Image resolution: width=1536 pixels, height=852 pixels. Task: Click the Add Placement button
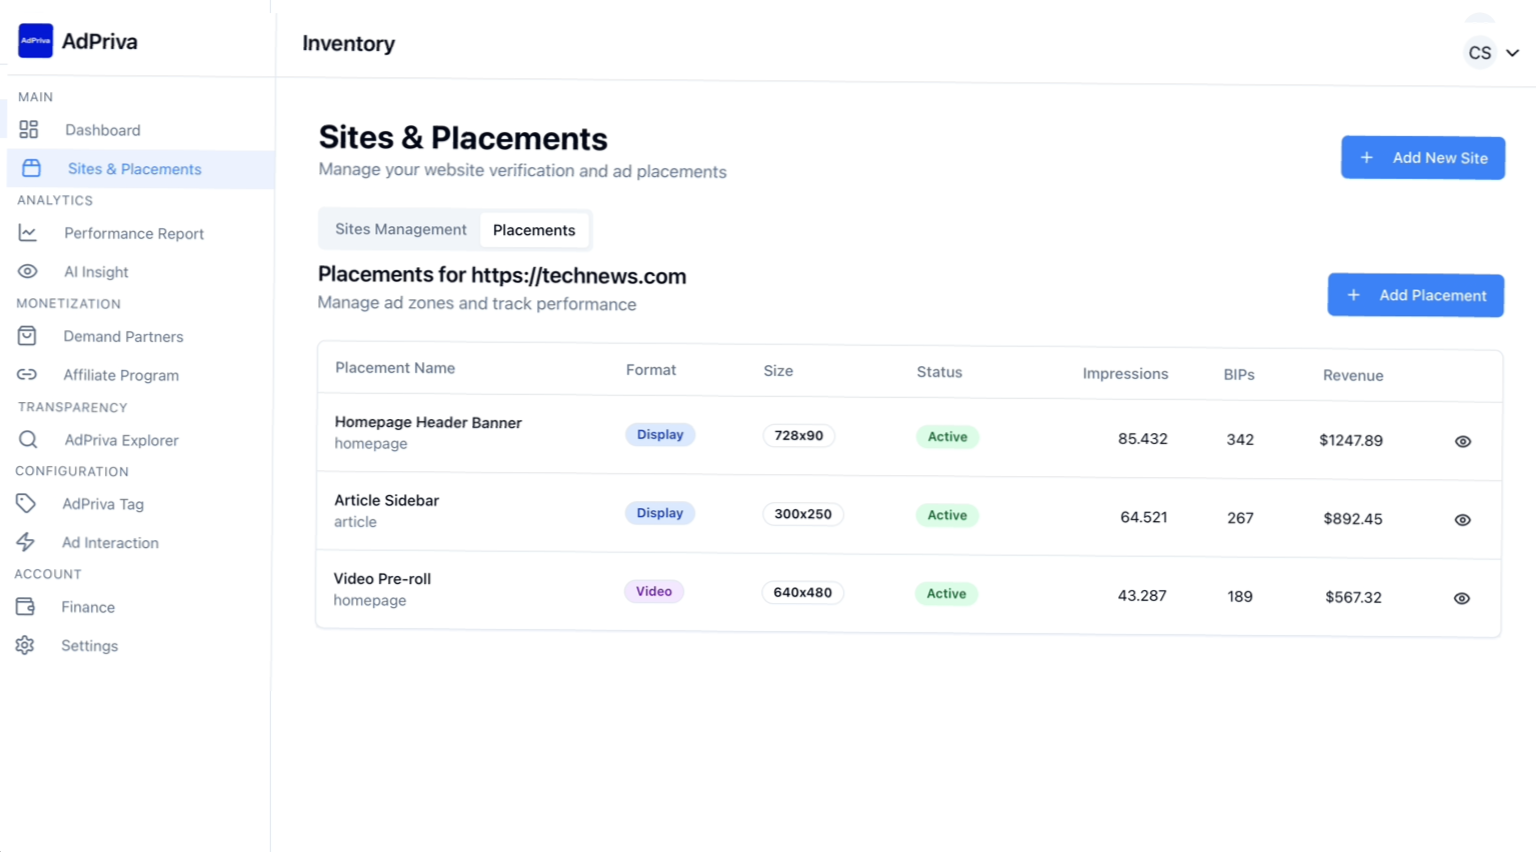tap(1415, 295)
